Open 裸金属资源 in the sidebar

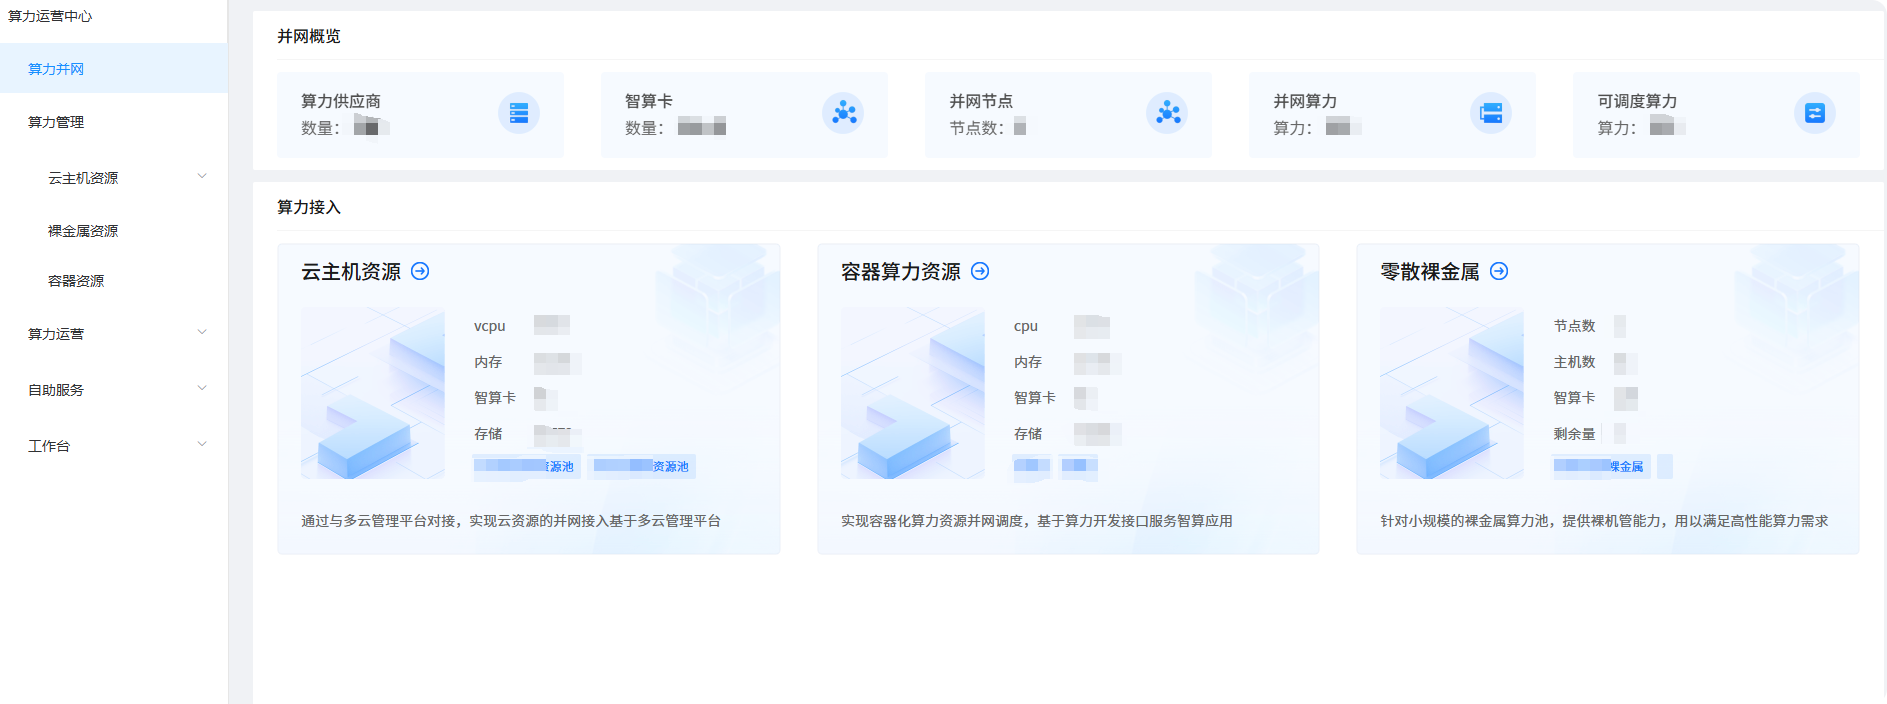tap(83, 231)
